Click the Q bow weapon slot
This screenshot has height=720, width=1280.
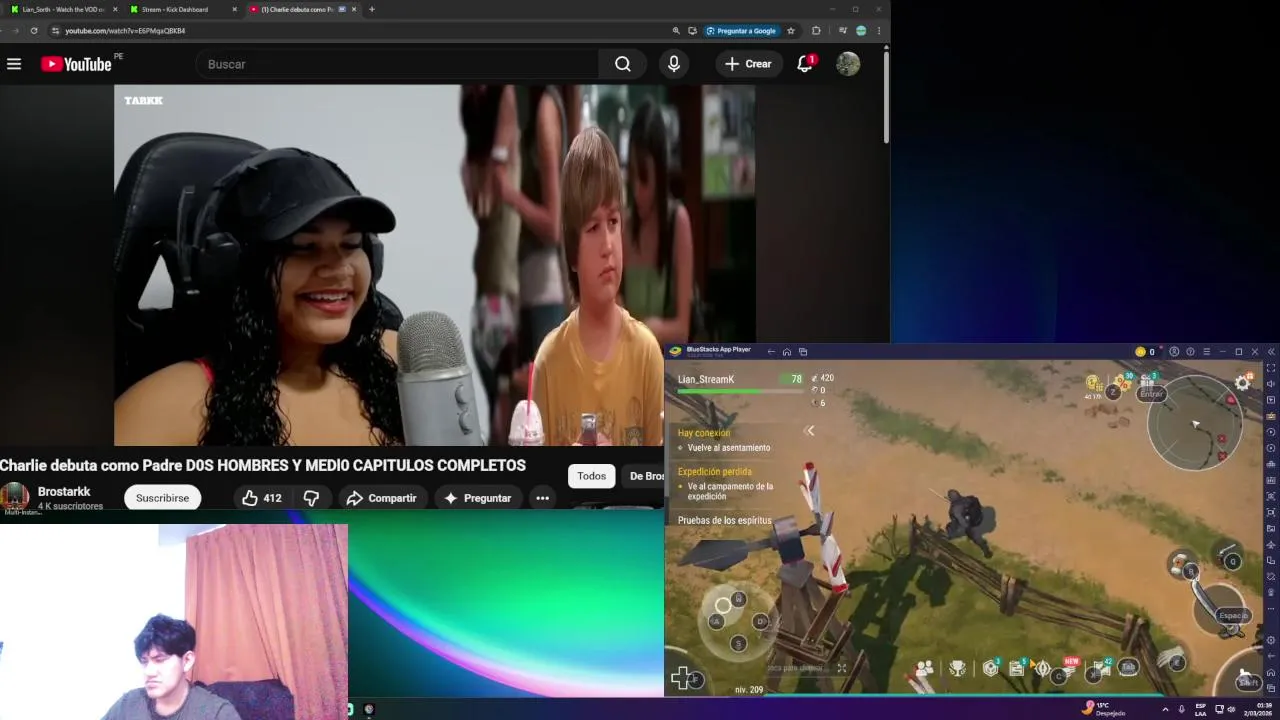[x=1228, y=555]
